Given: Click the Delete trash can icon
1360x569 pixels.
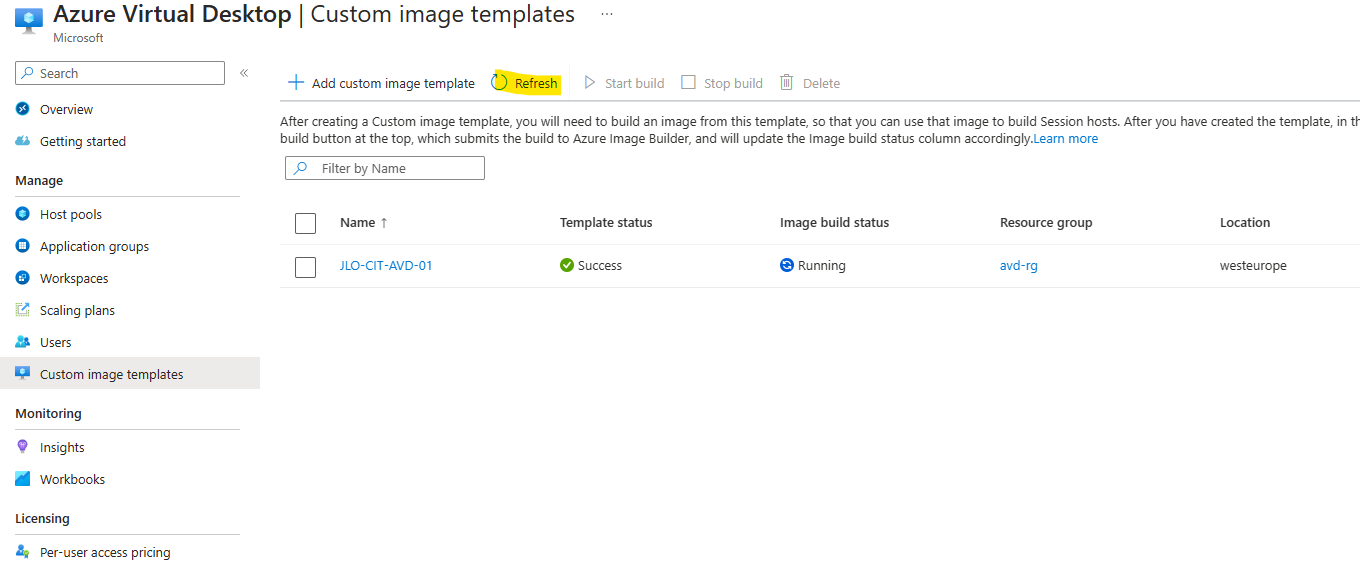Looking at the screenshot, I should coord(787,82).
